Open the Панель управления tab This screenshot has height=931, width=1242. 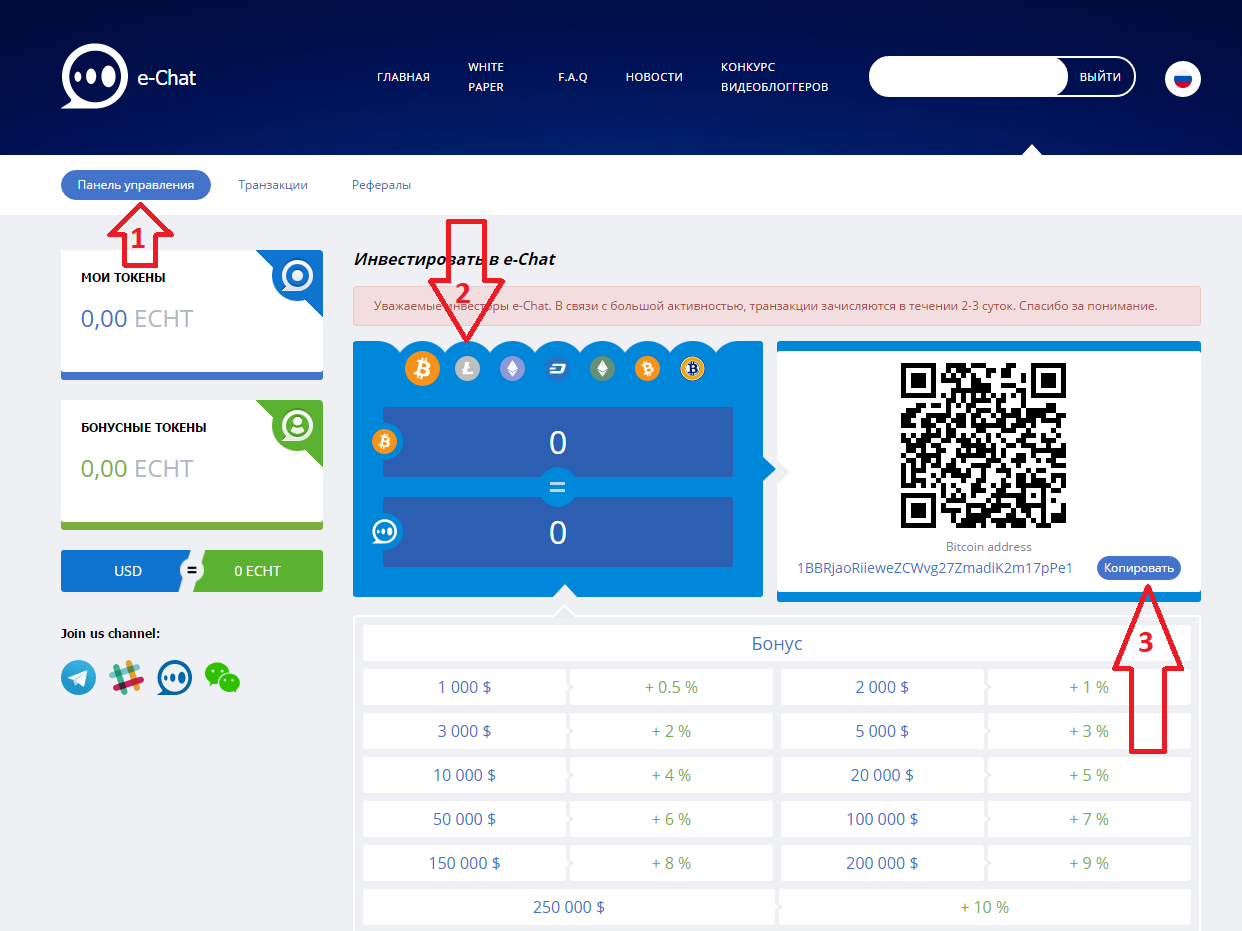click(136, 185)
